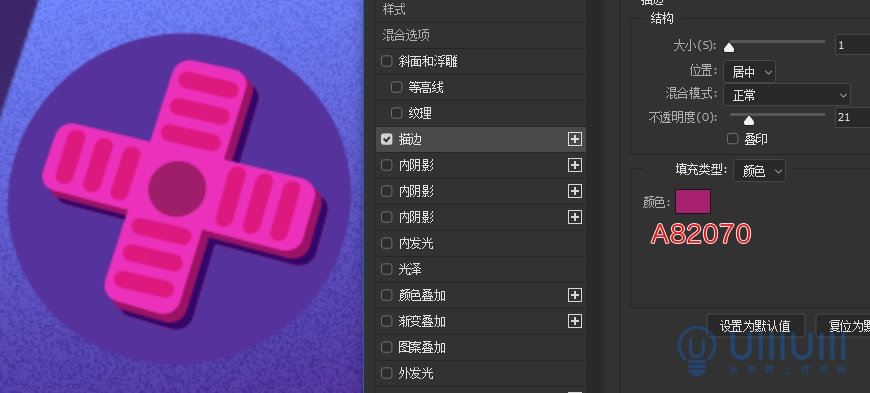
Task: Select the 渐变叠加 row label
Action: coord(422,321)
